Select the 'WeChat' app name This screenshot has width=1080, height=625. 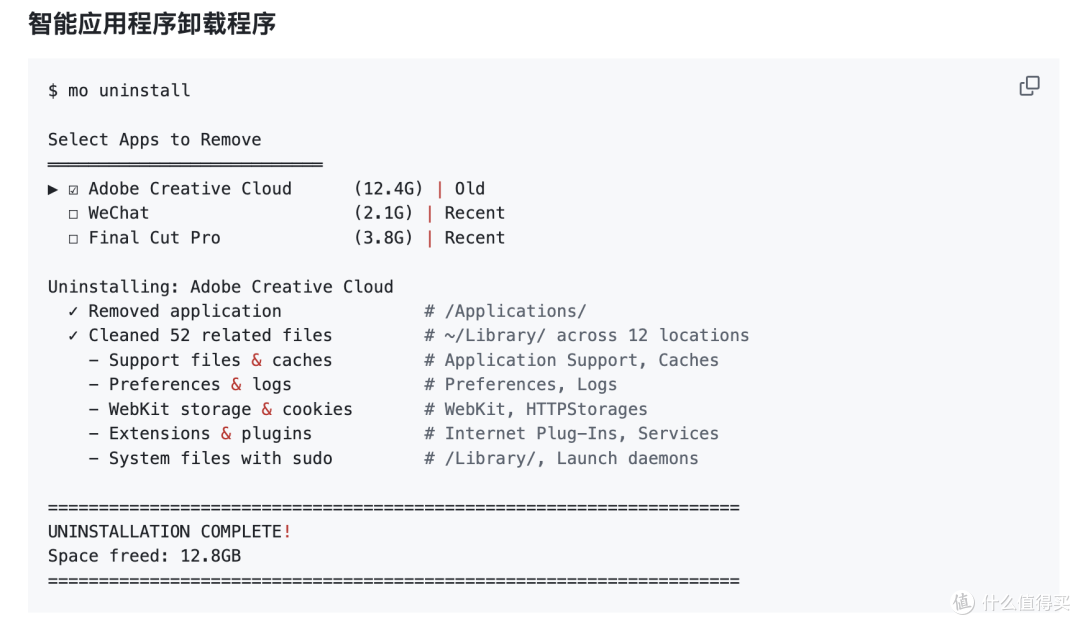(x=118, y=213)
